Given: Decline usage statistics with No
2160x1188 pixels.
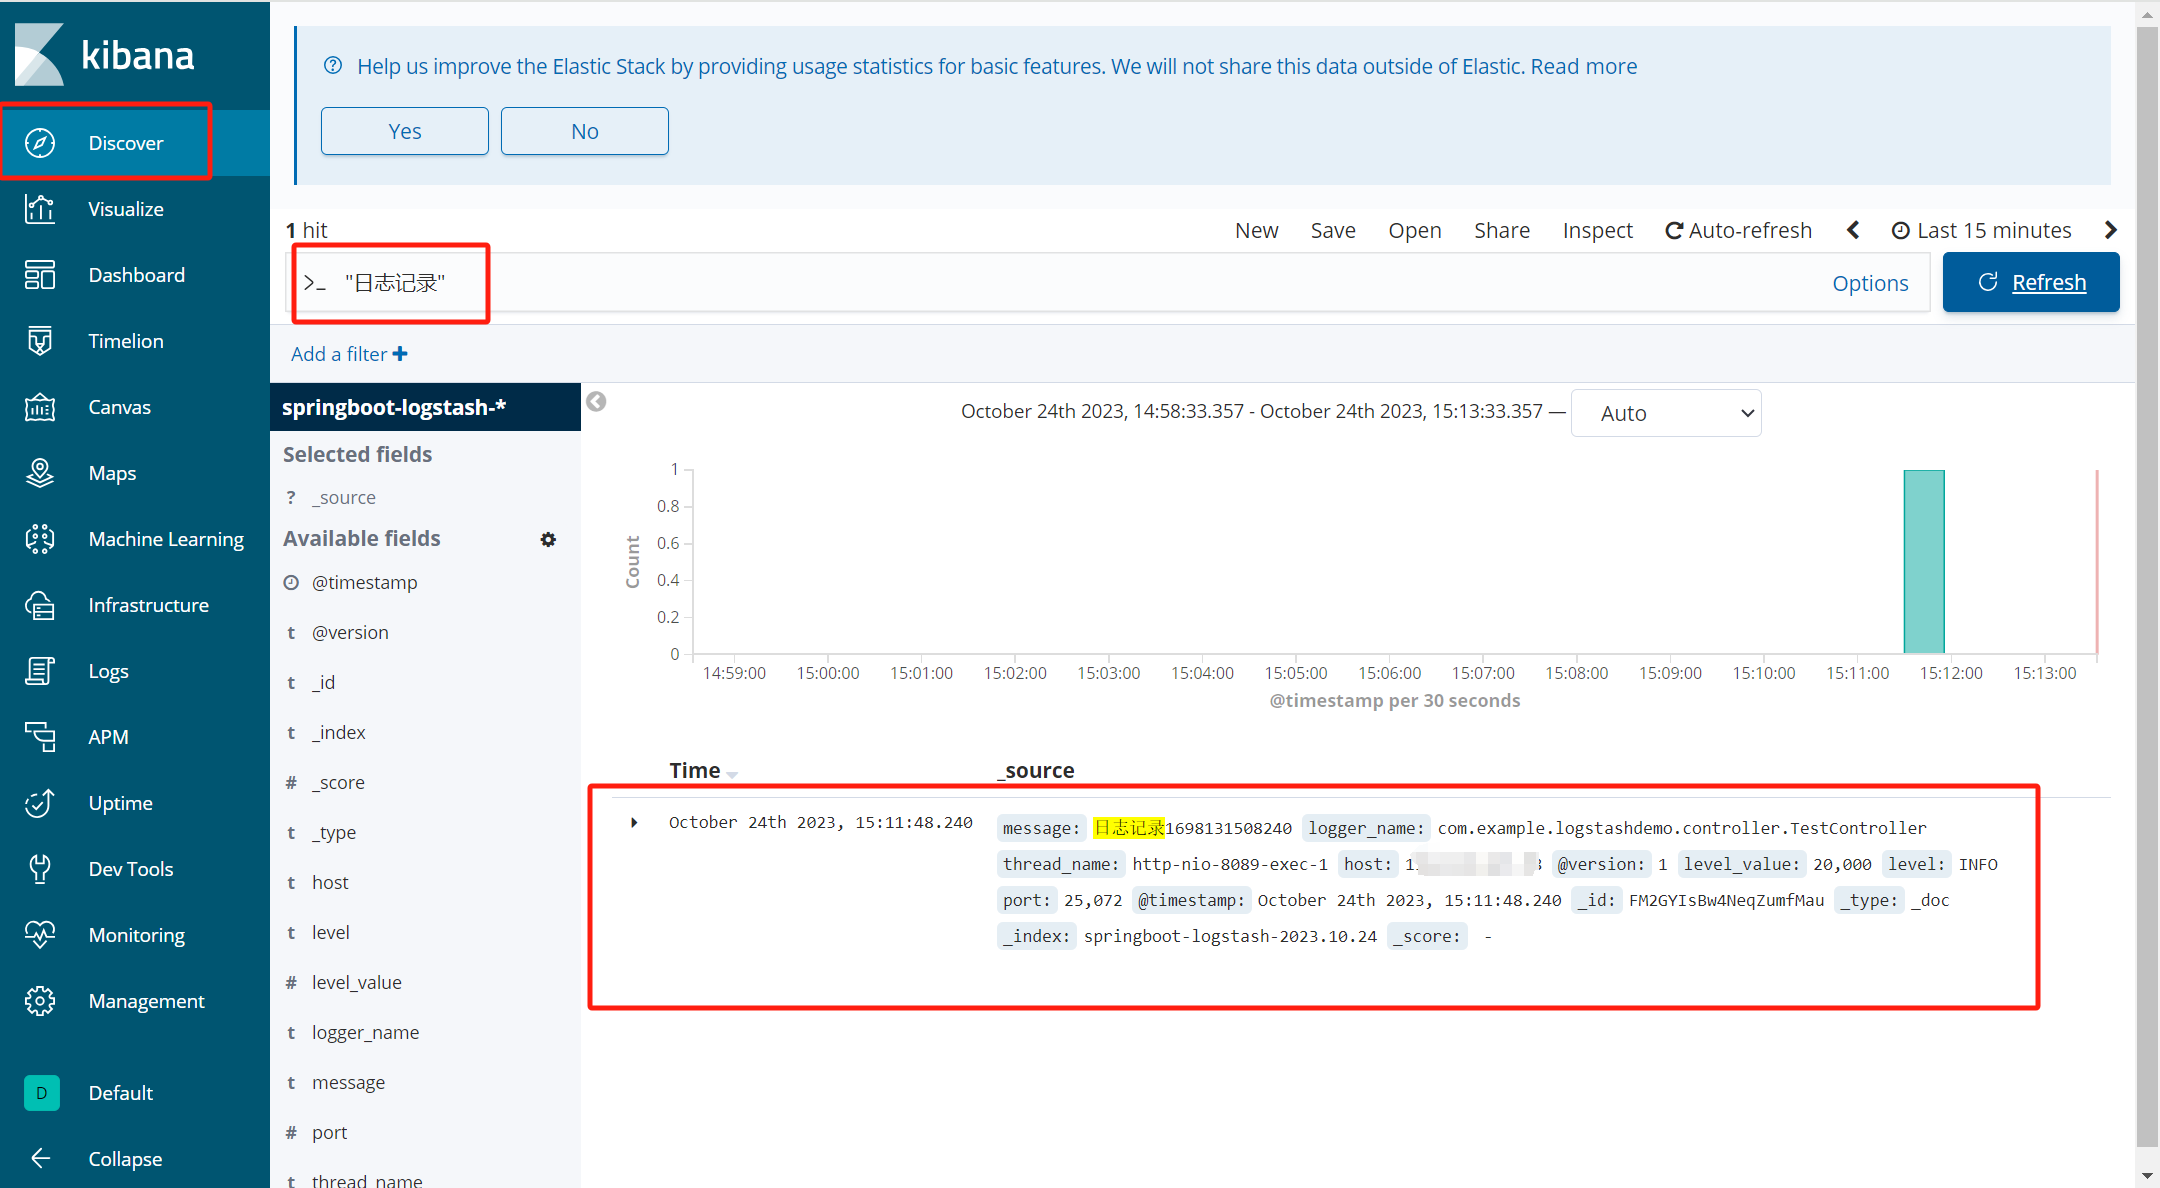Looking at the screenshot, I should click(x=585, y=131).
